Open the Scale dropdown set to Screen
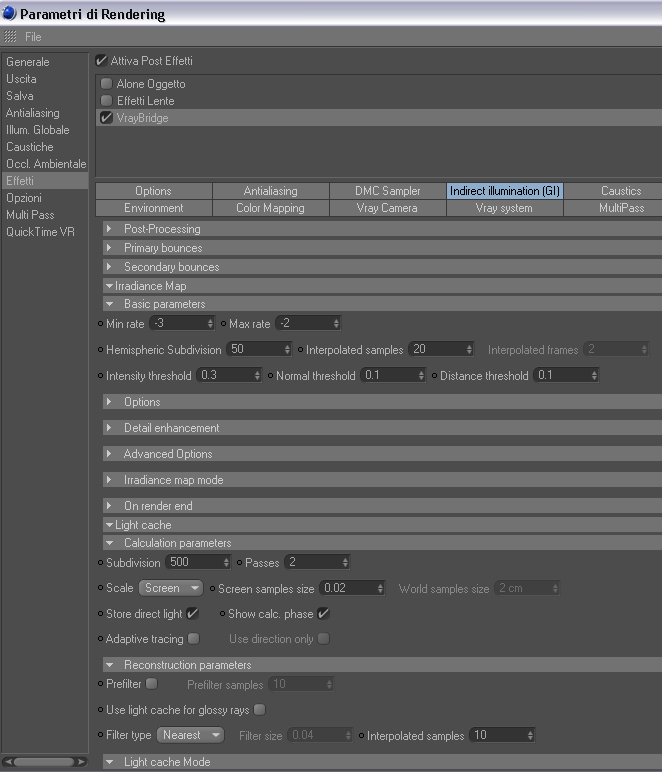The width and height of the screenshot is (662, 772). 171,588
